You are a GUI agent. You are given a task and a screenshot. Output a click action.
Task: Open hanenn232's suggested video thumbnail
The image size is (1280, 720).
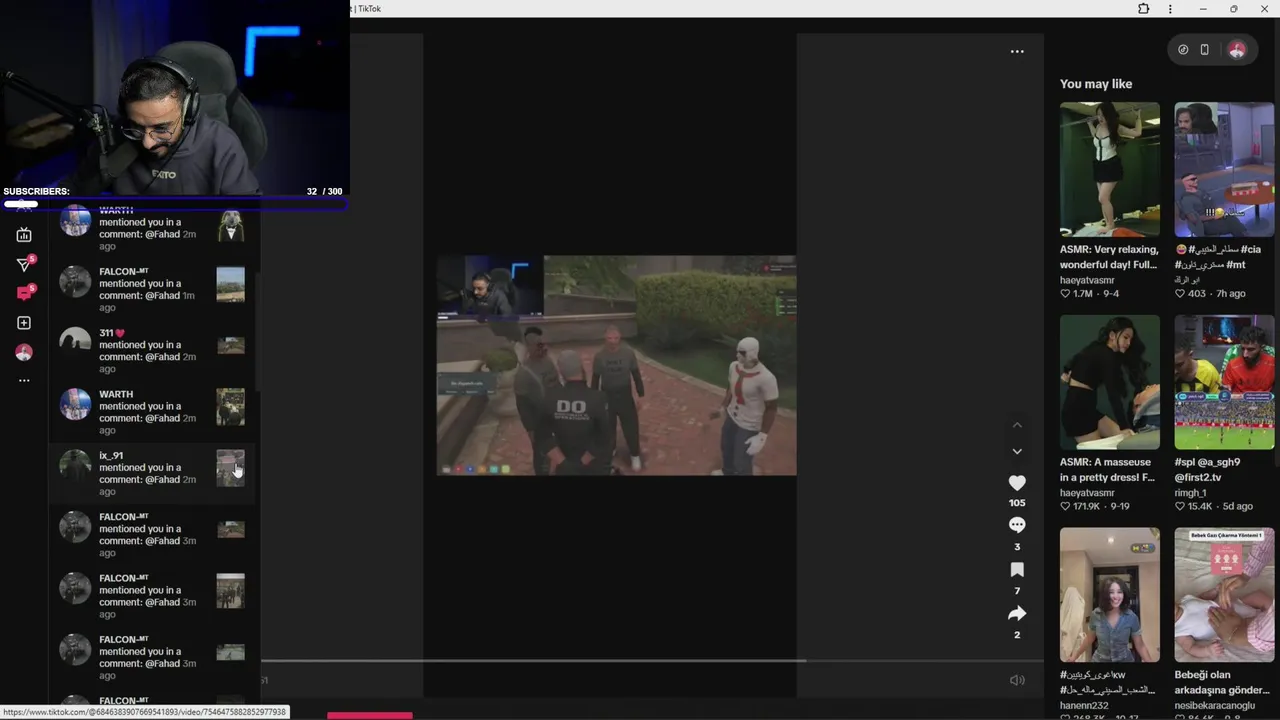click(1110, 595)
